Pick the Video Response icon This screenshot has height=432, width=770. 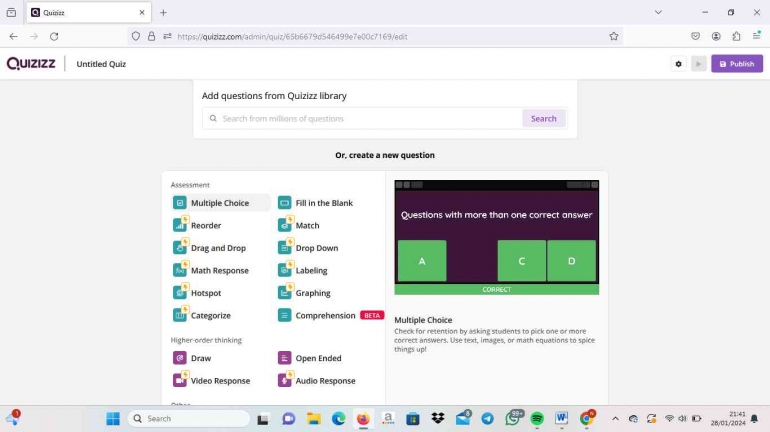[180, 380]
